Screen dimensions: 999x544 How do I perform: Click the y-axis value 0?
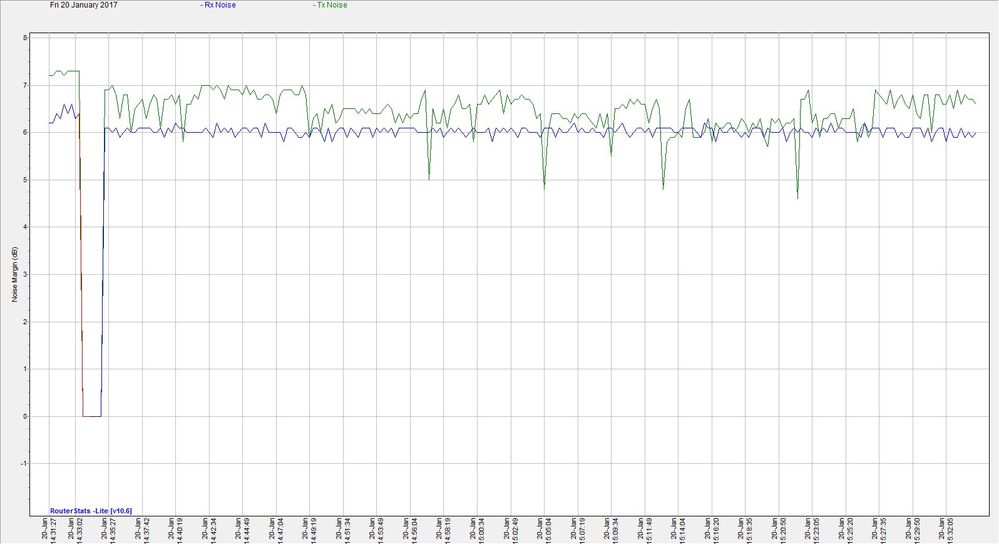(x=25, y=417)
